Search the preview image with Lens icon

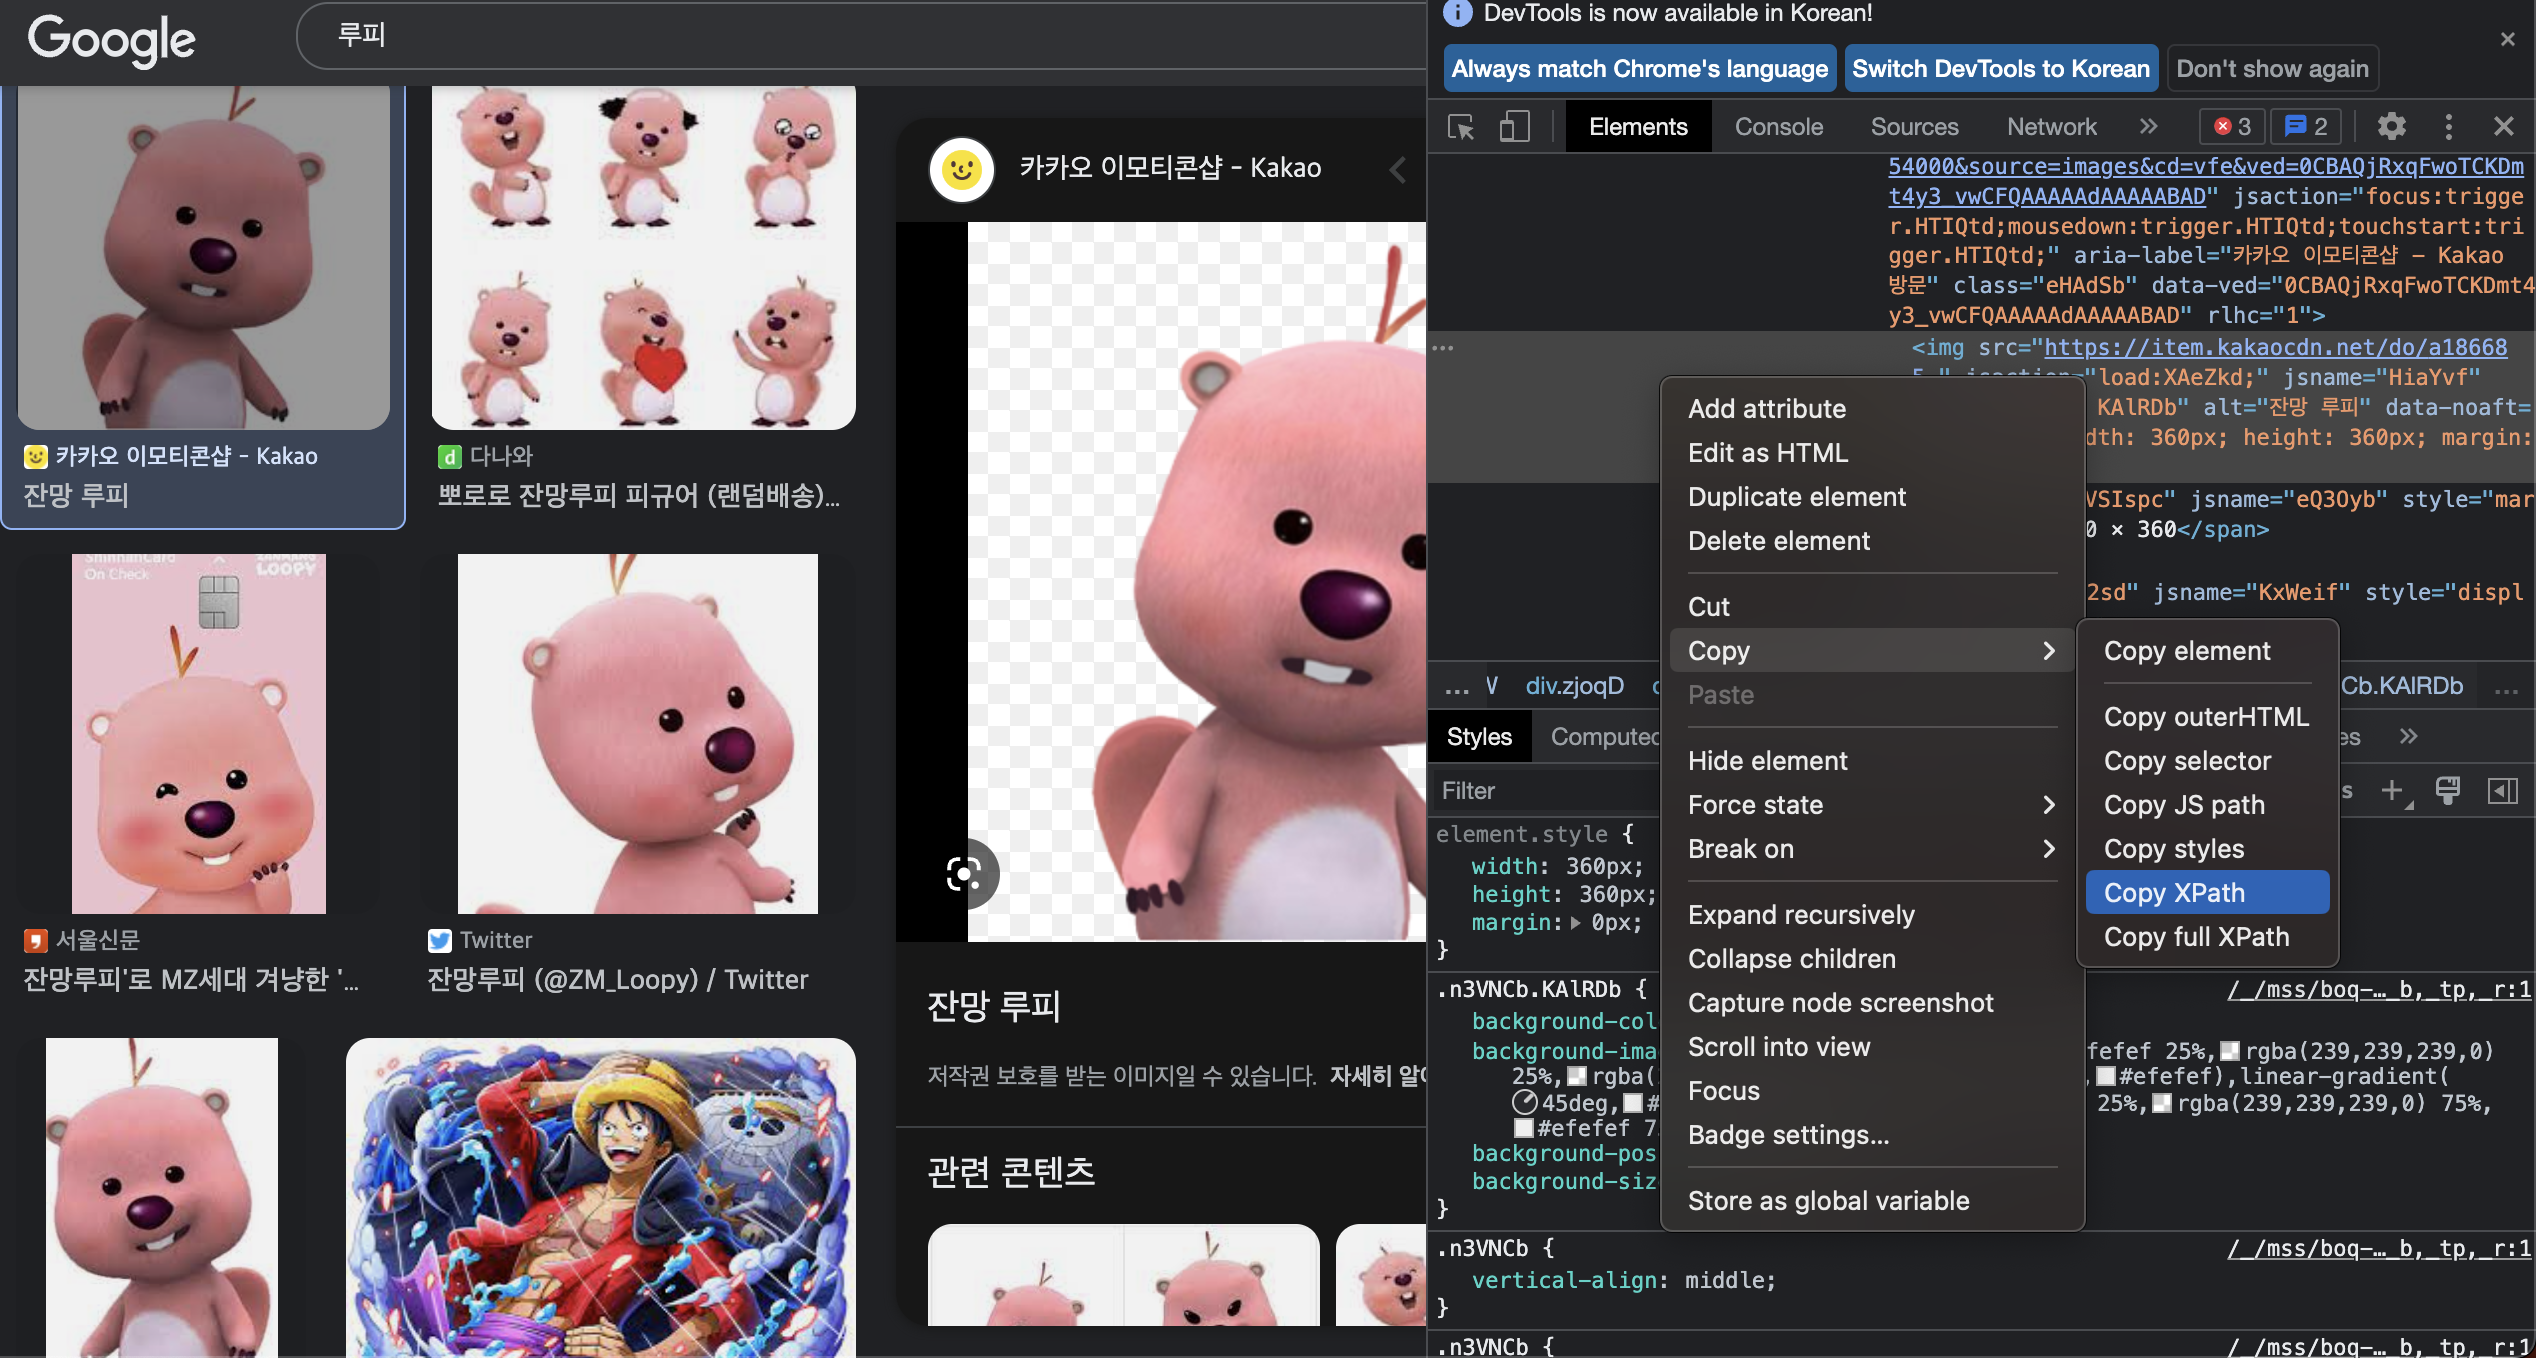coord(964,874)
